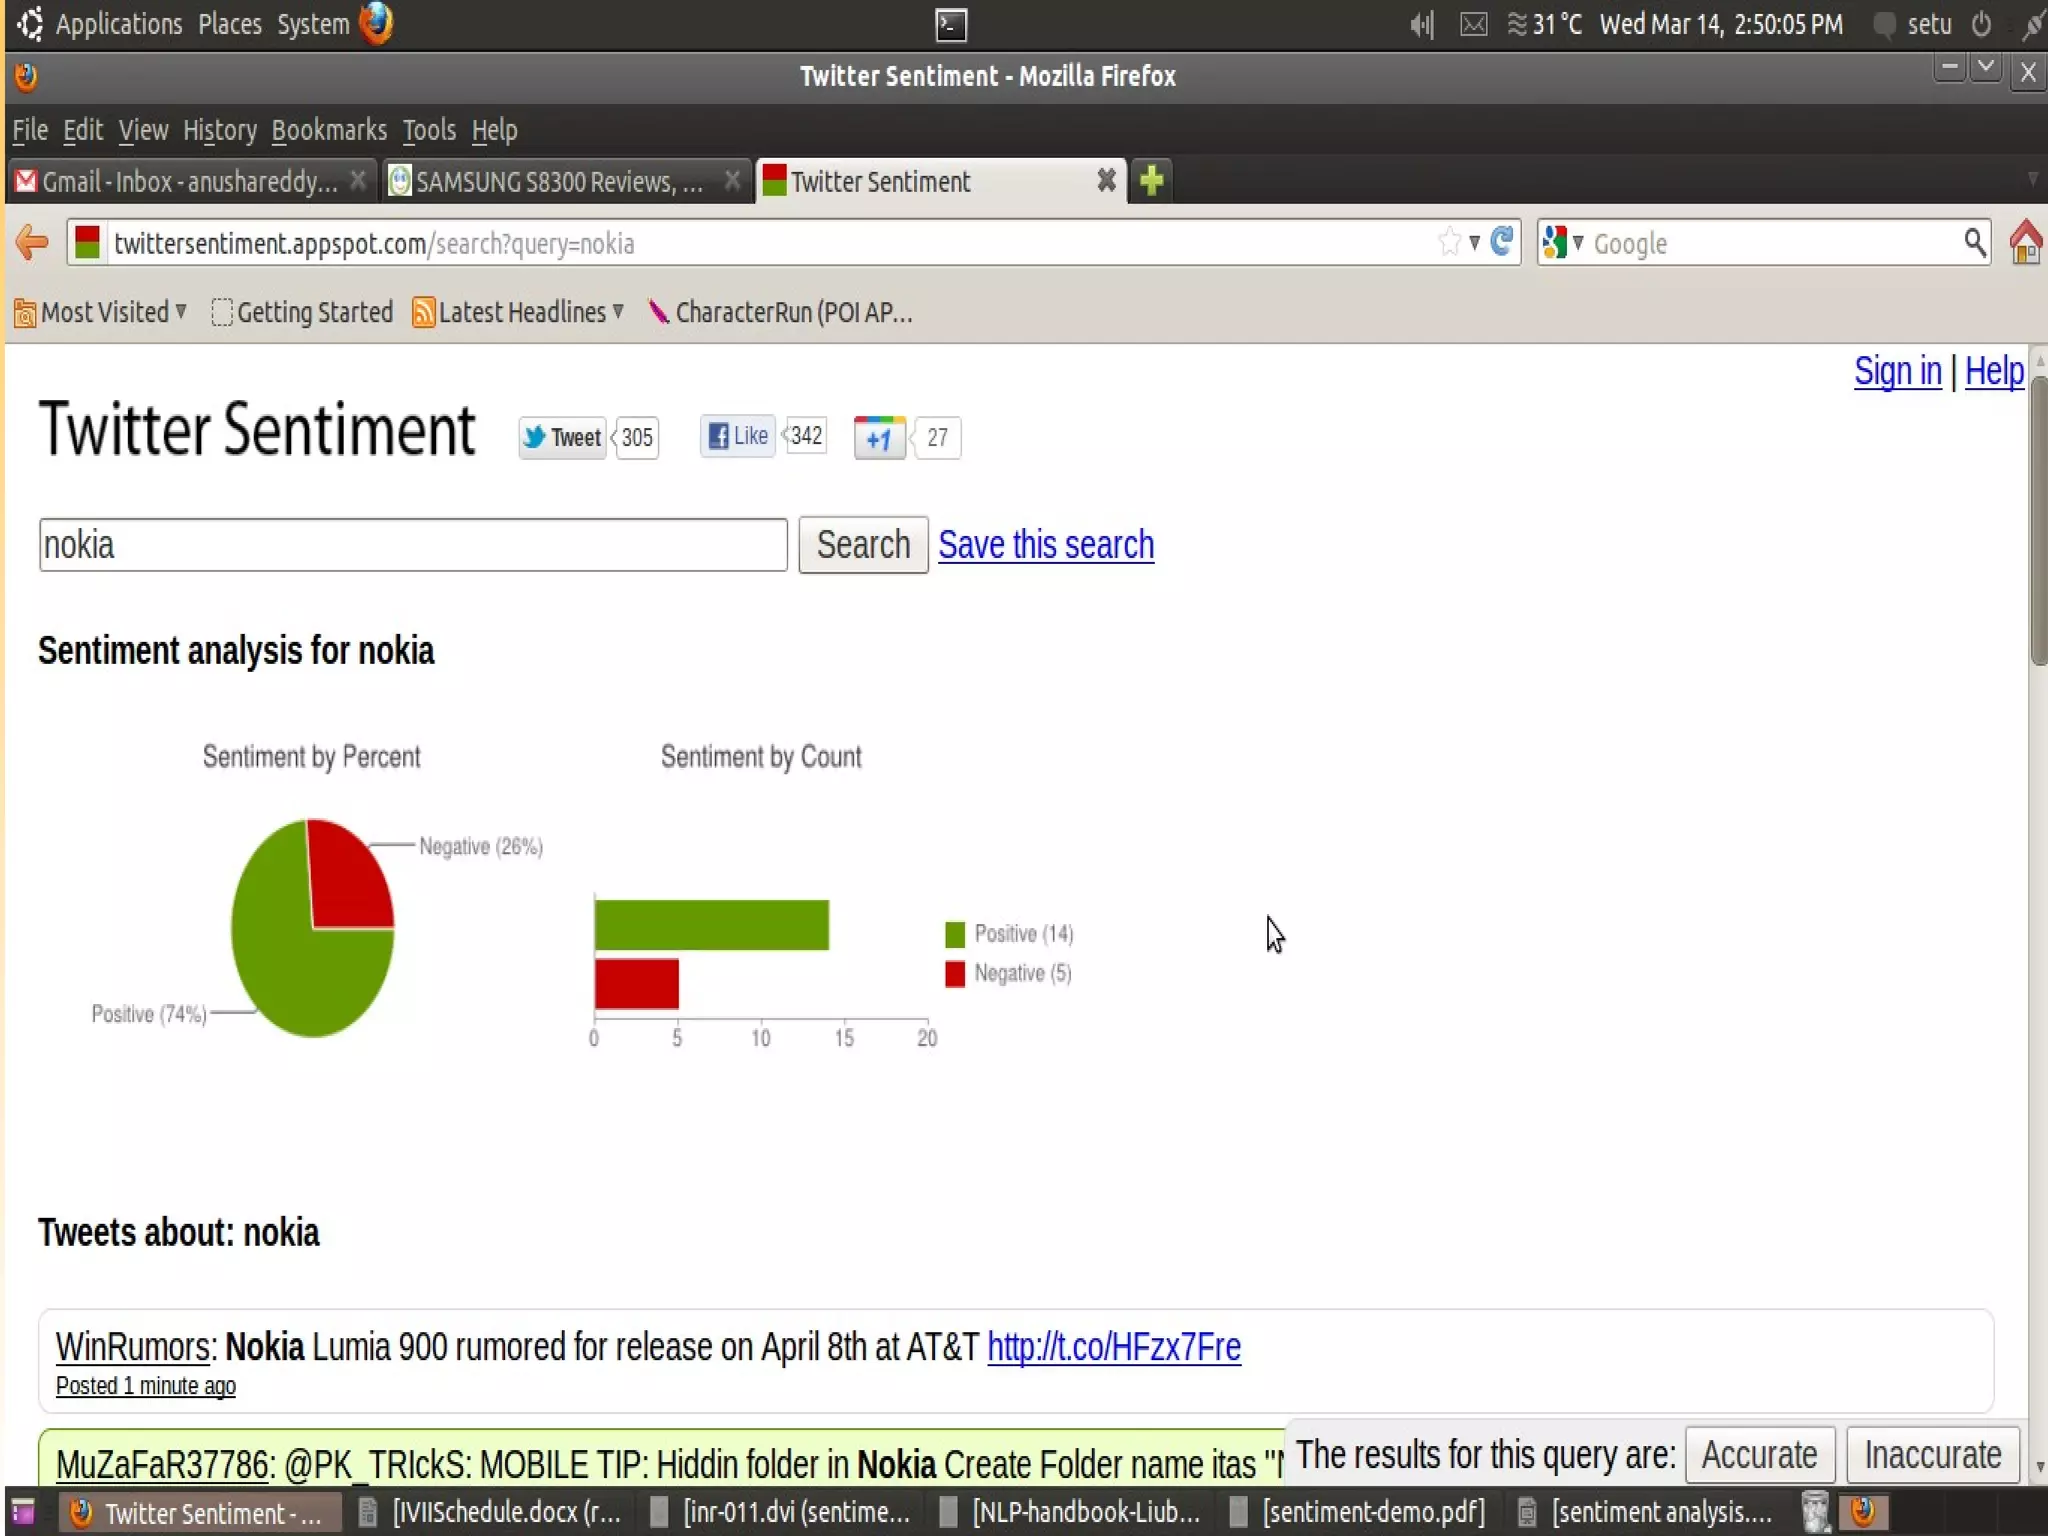Open the Firefox home page icon
This screenshot has height=1536, width=2048.
coord(2025,242)
